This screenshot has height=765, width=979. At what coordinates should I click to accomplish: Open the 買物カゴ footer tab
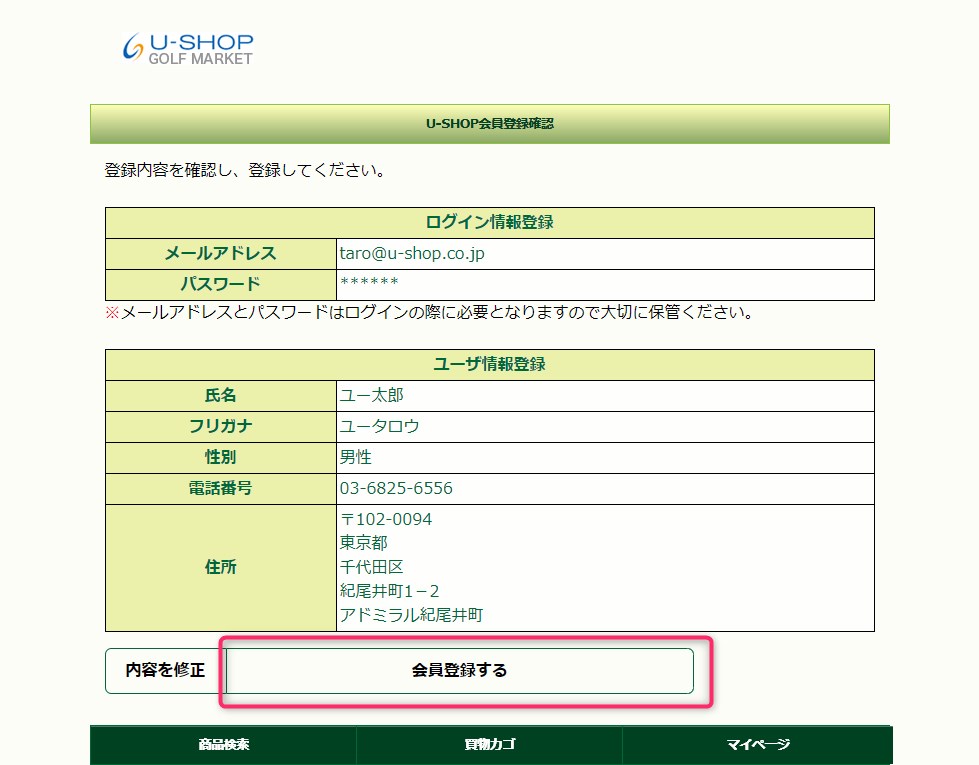[x=490, y=744]
